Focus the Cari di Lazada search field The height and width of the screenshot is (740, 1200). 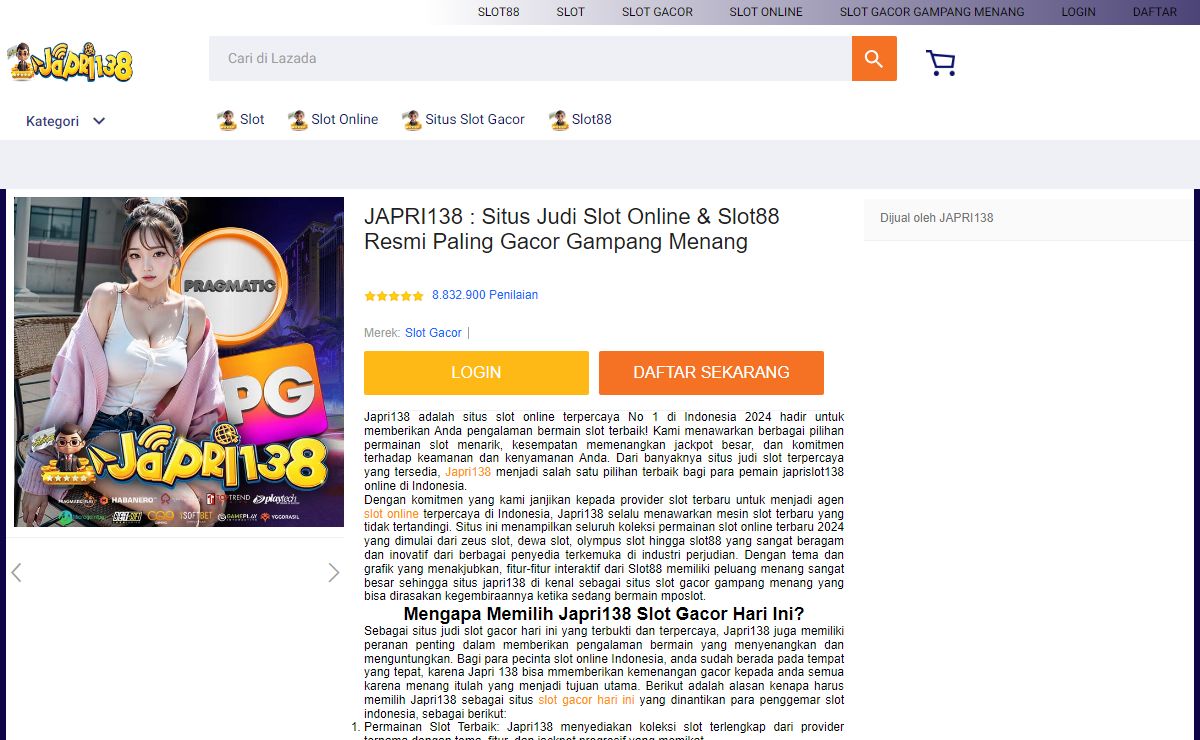coord(530,59)
